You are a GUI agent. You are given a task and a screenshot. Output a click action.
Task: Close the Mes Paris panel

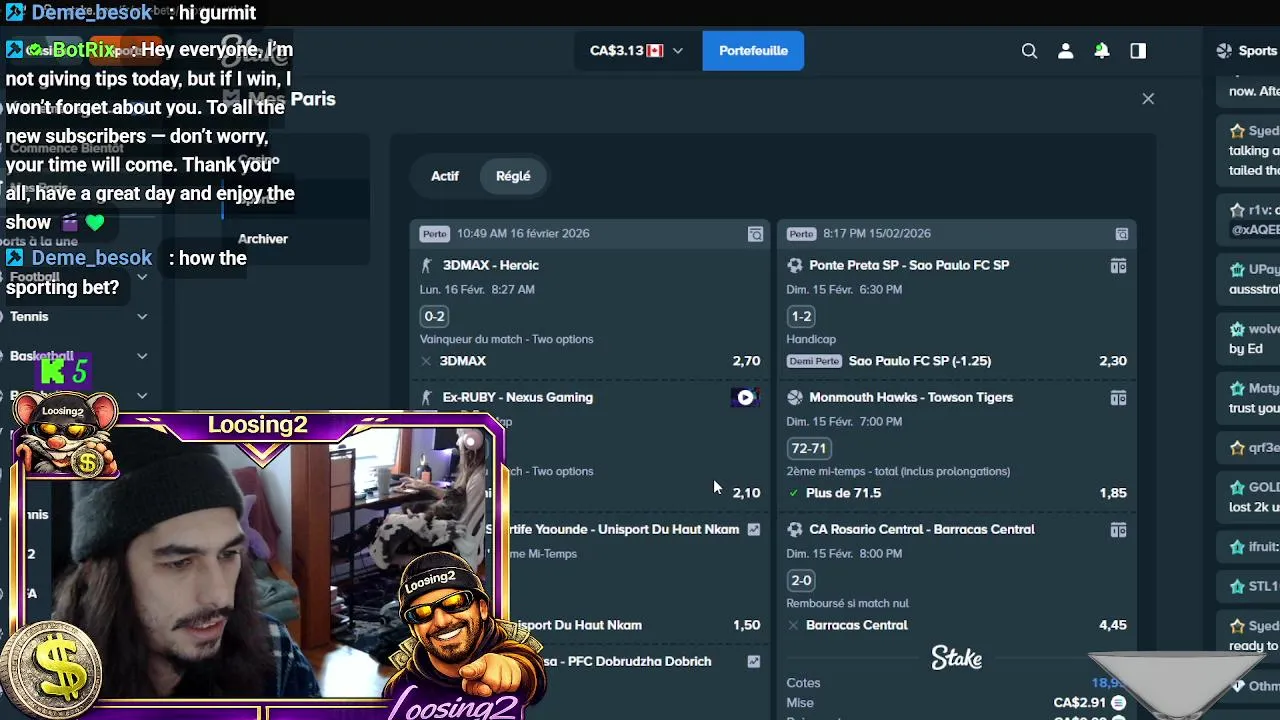(1148, 99)
